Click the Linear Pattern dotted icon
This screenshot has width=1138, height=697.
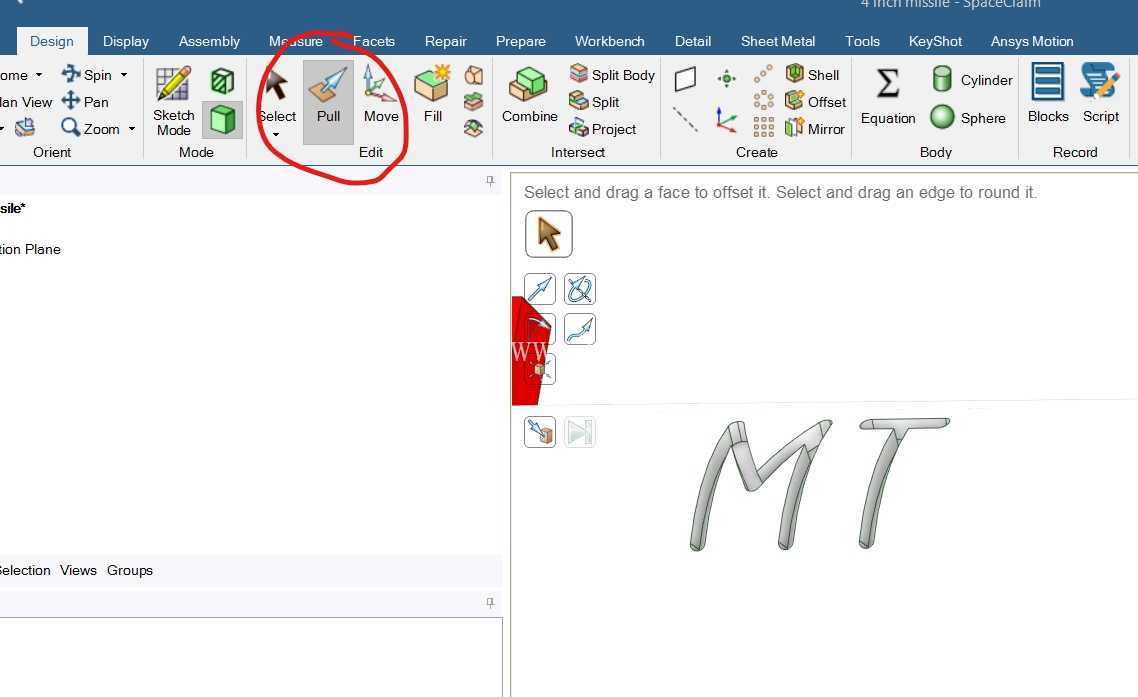click(763, 73)
